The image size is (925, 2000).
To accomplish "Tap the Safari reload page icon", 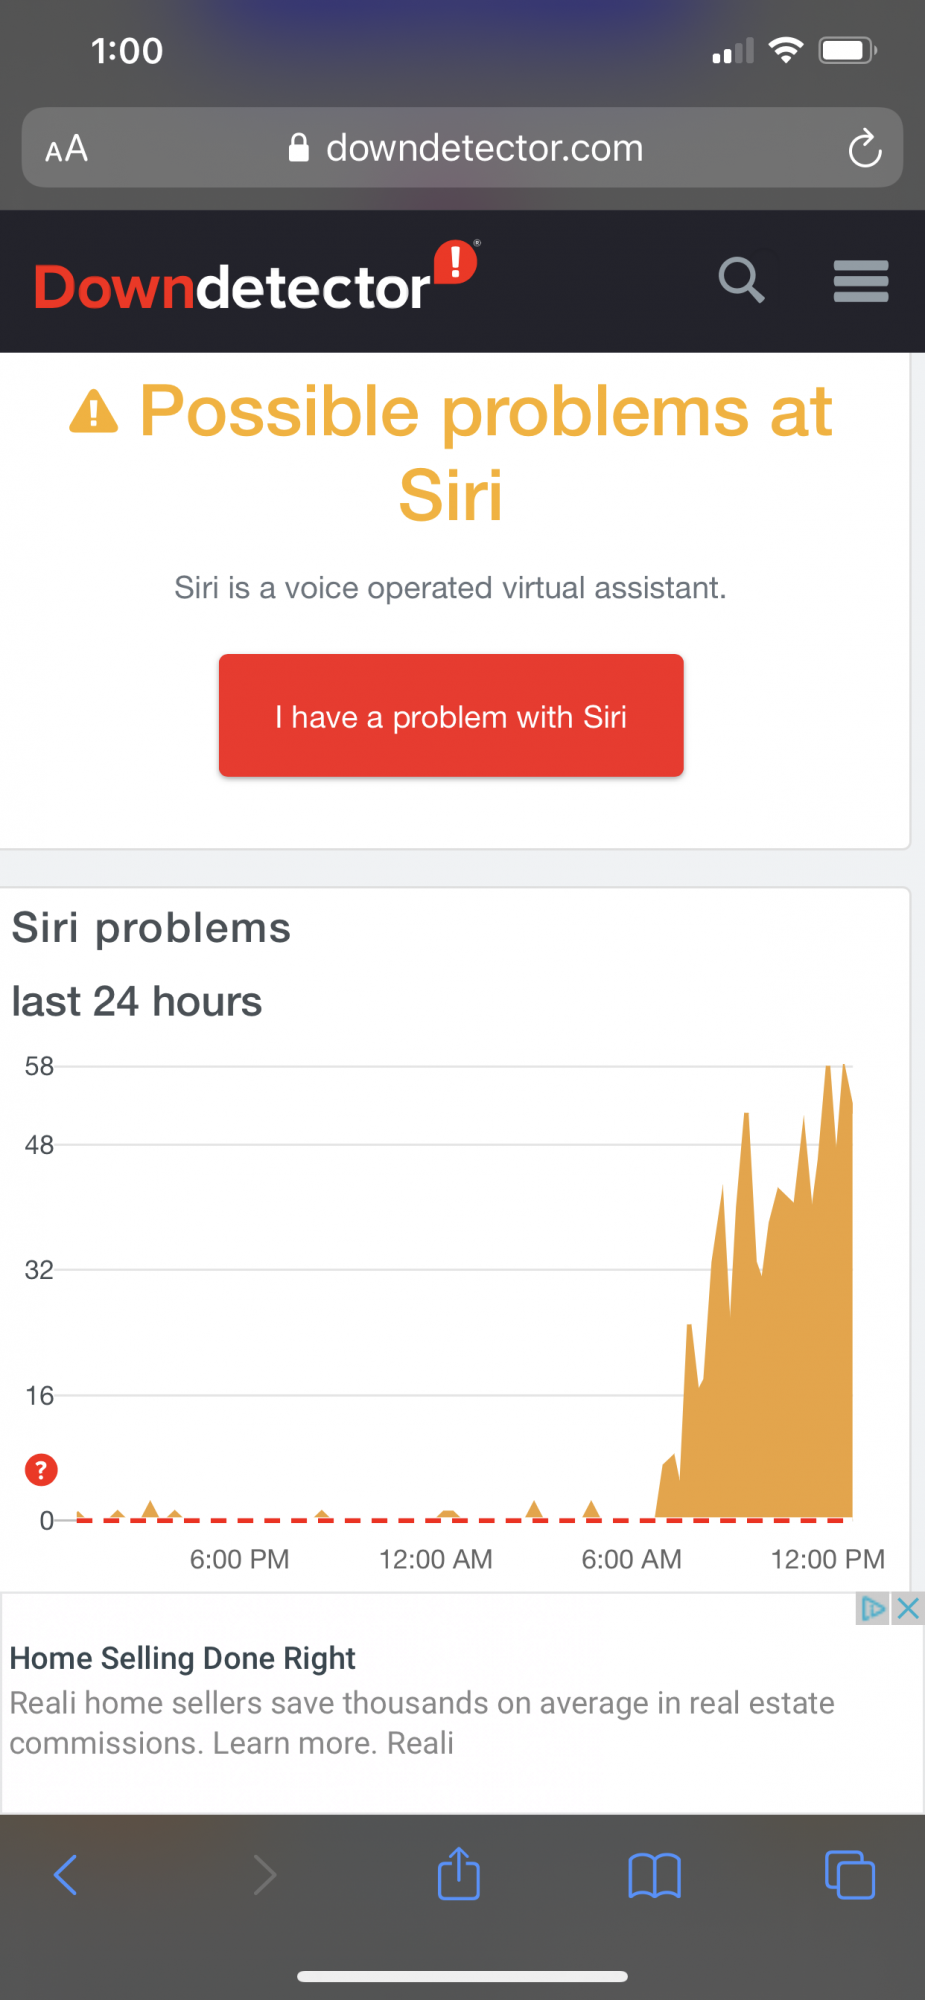I will click(x=865, y=148).
